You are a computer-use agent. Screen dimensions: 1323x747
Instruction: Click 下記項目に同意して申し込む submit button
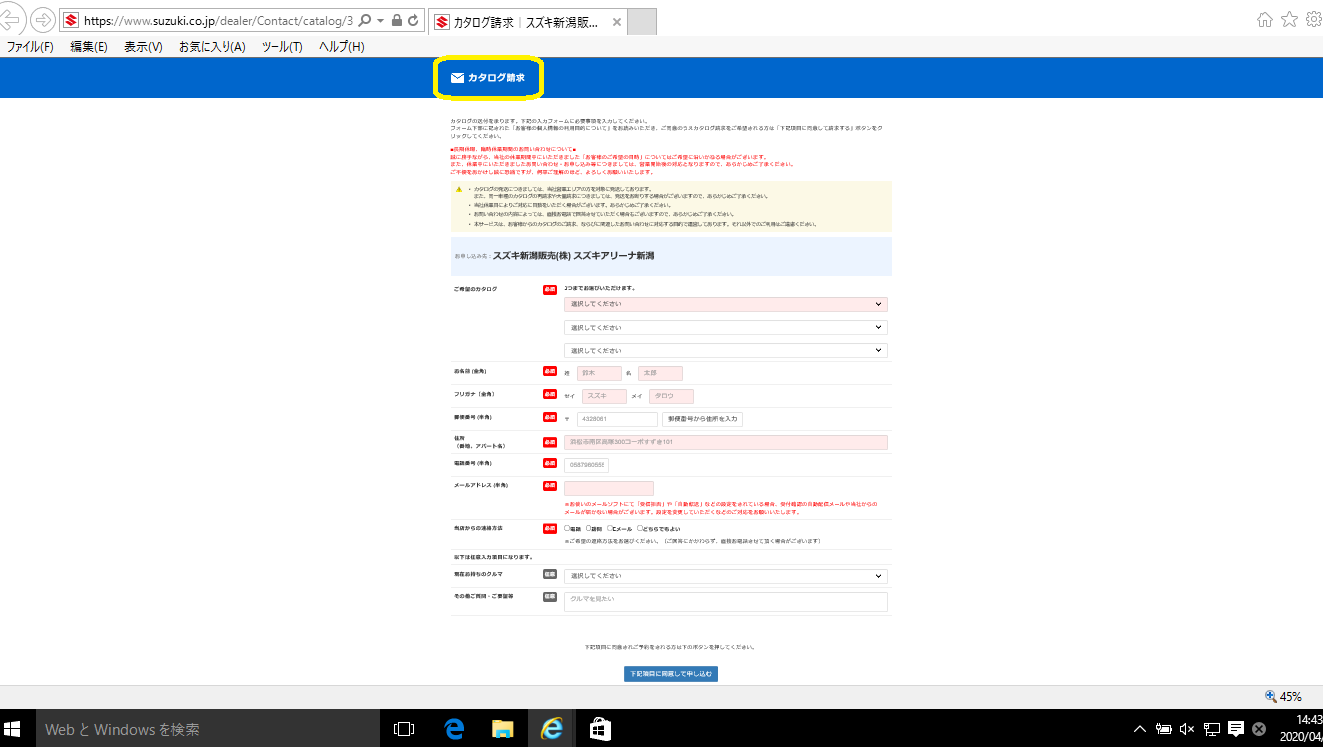671,674
